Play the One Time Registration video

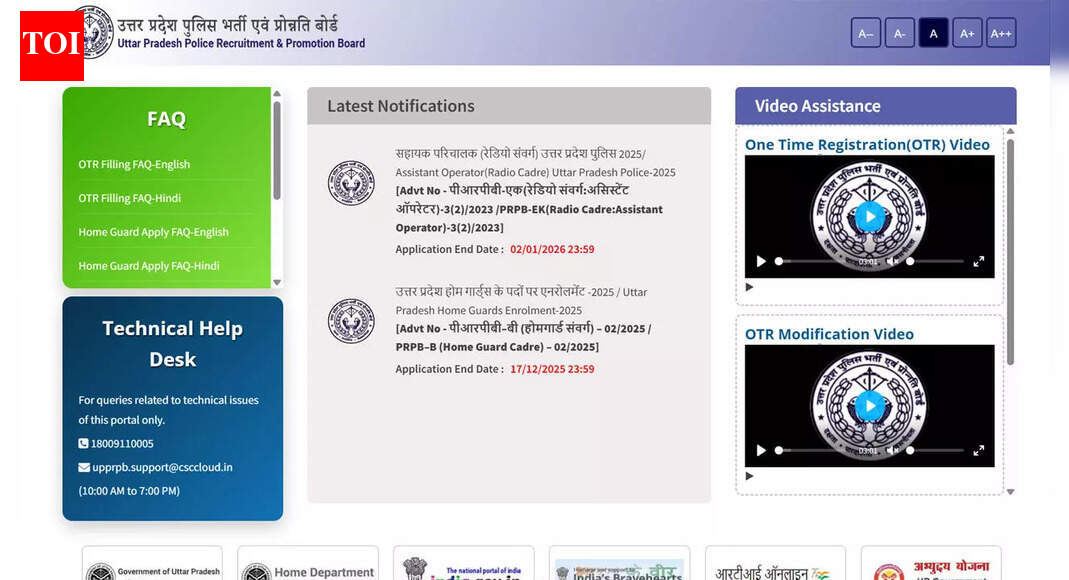(869, 215)
